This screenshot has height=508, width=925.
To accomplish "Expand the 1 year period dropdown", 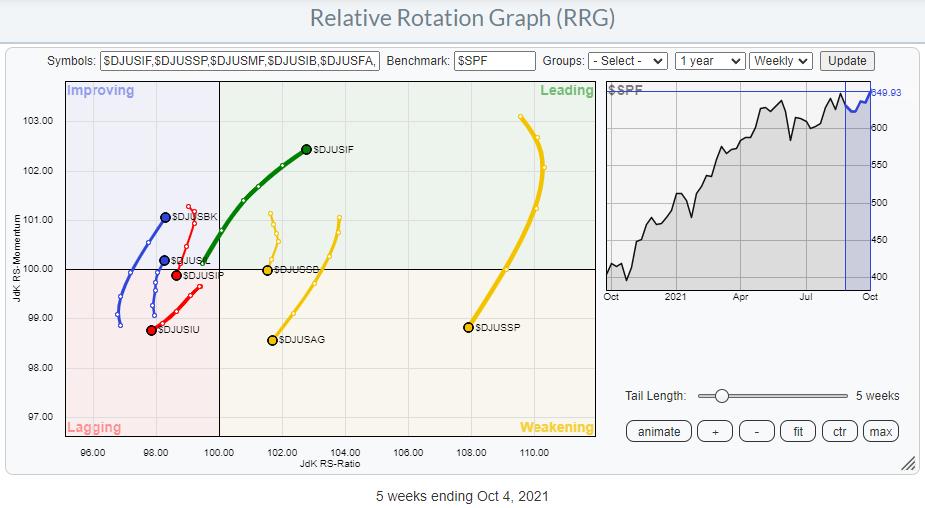I will [709, 61].
